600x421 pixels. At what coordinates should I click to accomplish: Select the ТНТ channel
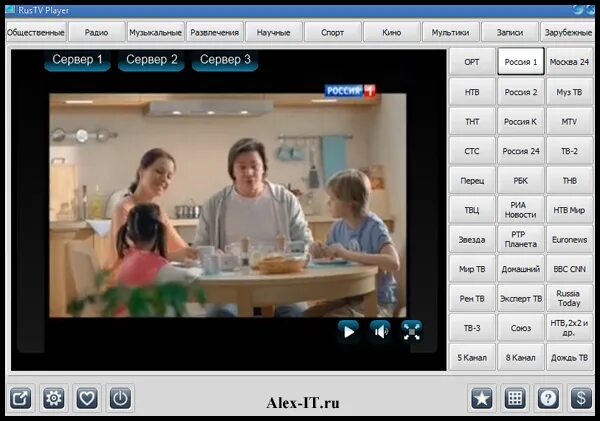click(472, 121)
